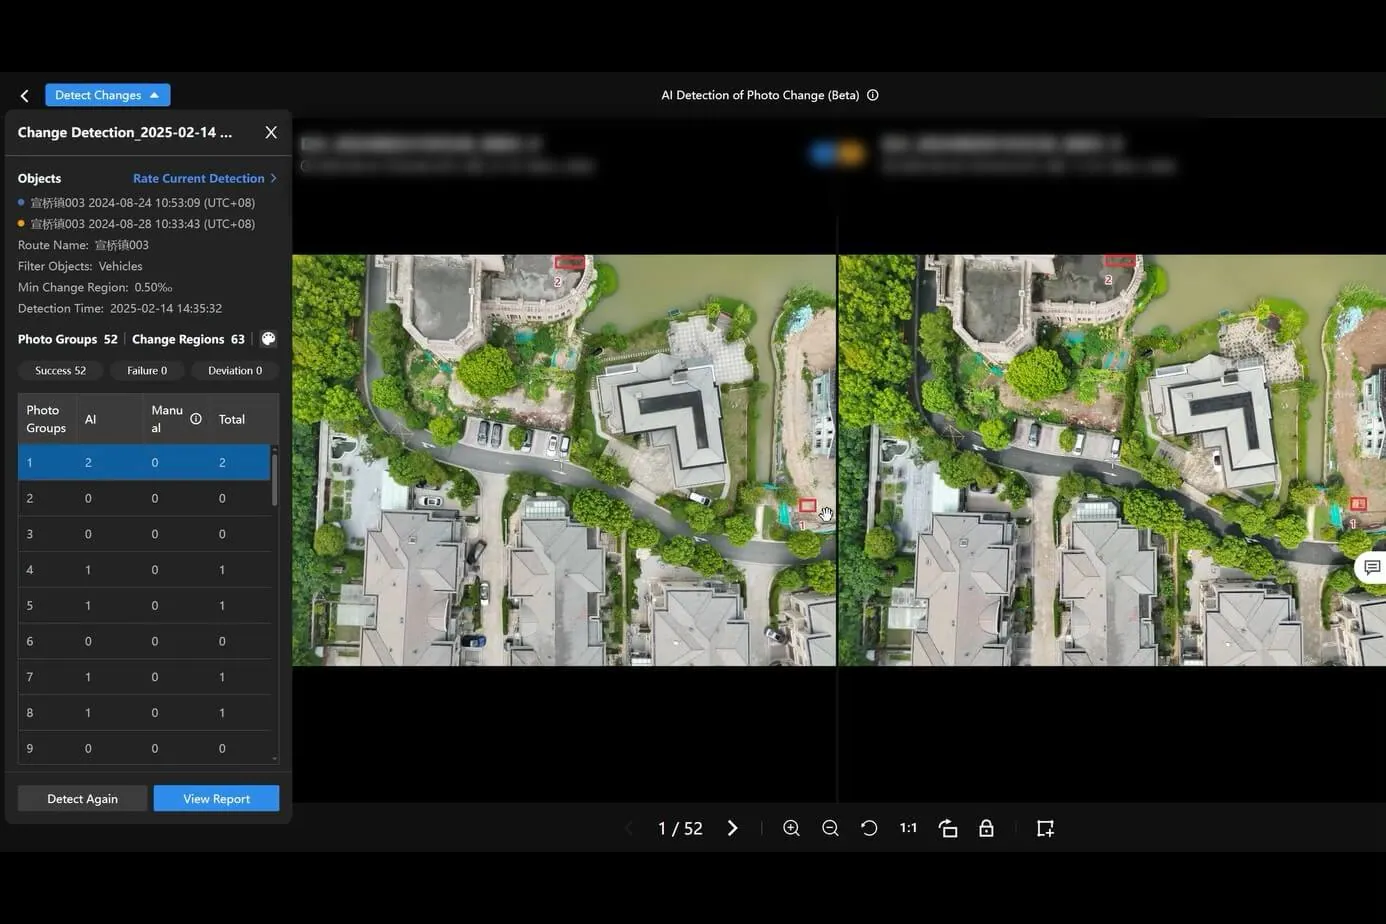Show info about AI Detection of Photo Change
Viewport: 1386px width, 924px height.
873,95
